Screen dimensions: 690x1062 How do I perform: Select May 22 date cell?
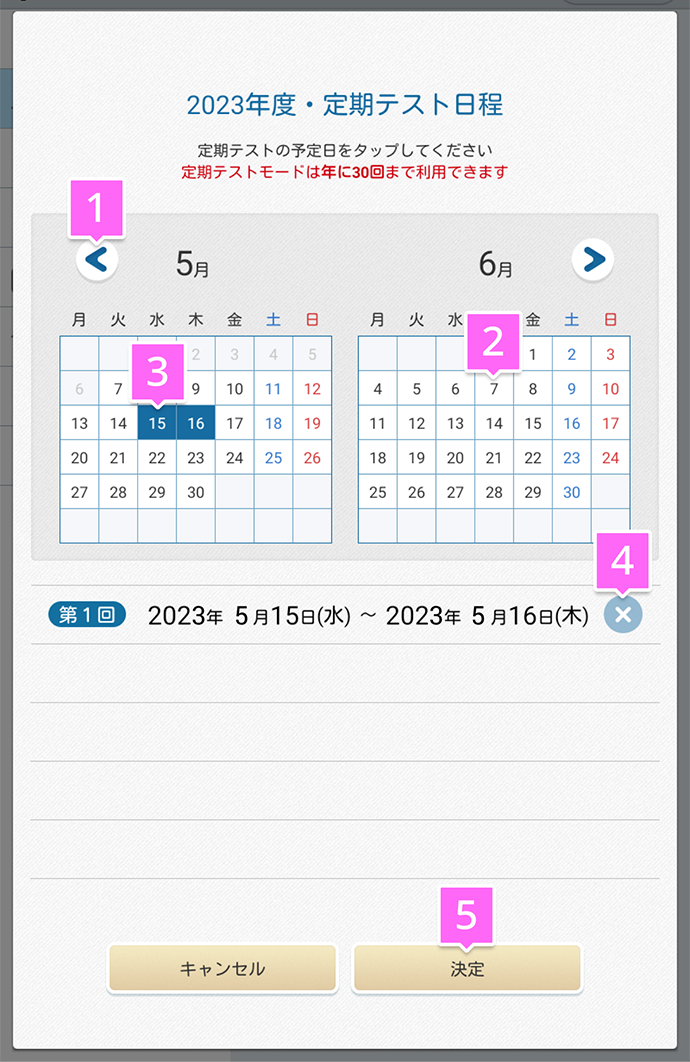click(x=157, y=458)
